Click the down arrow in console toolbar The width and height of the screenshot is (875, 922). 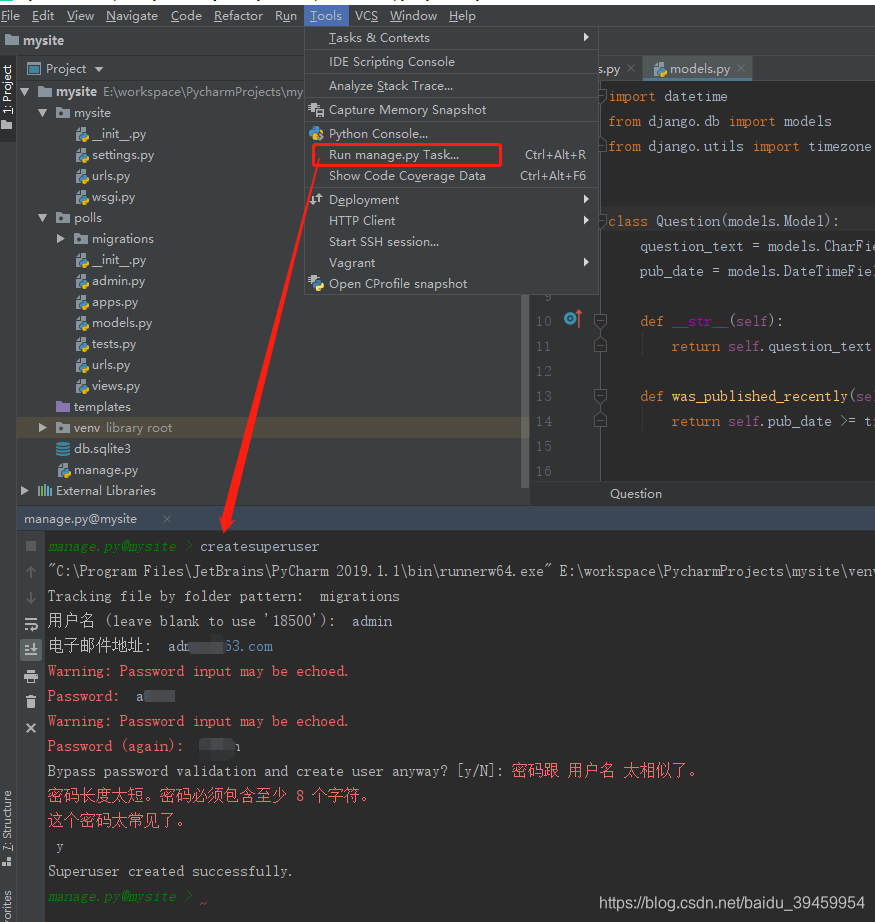pyautogui.click(x=31, y=597)
